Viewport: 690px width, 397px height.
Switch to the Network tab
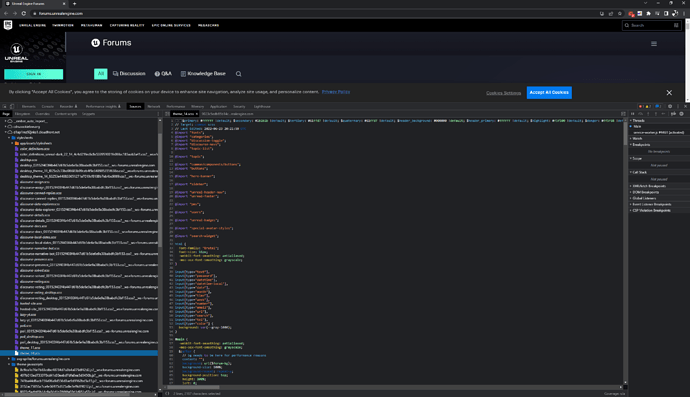click(154, 107)
